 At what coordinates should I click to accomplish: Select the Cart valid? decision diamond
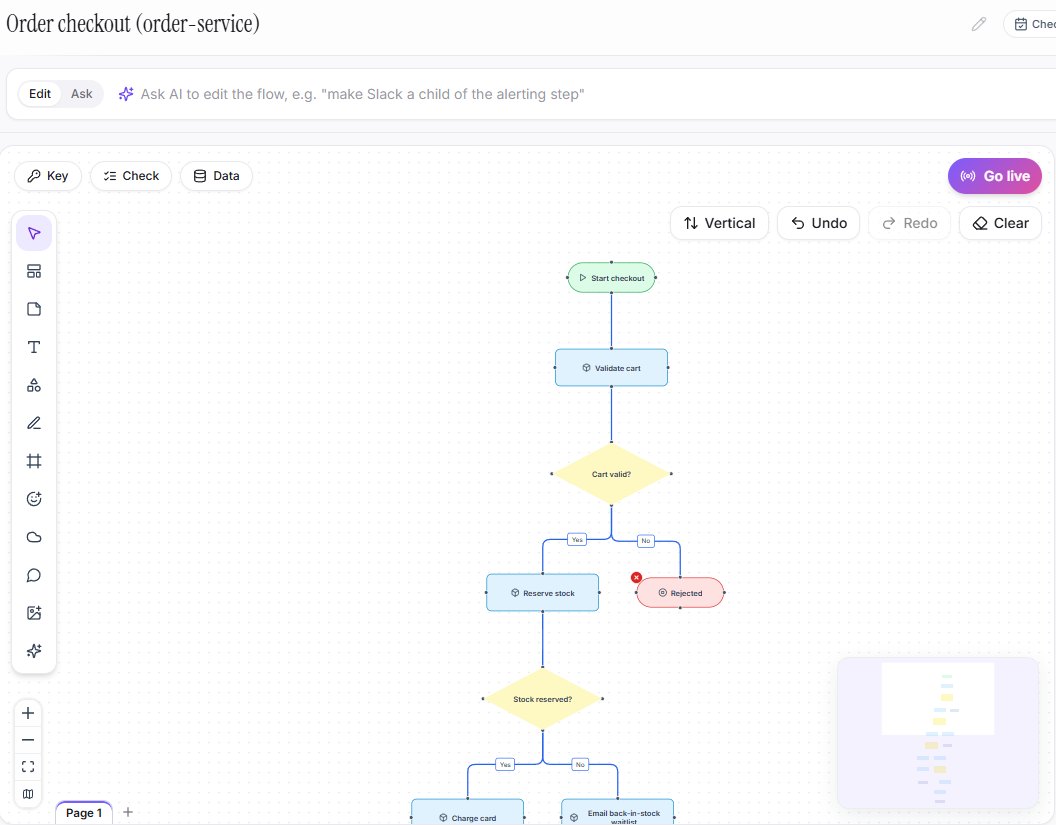(612, 473)
